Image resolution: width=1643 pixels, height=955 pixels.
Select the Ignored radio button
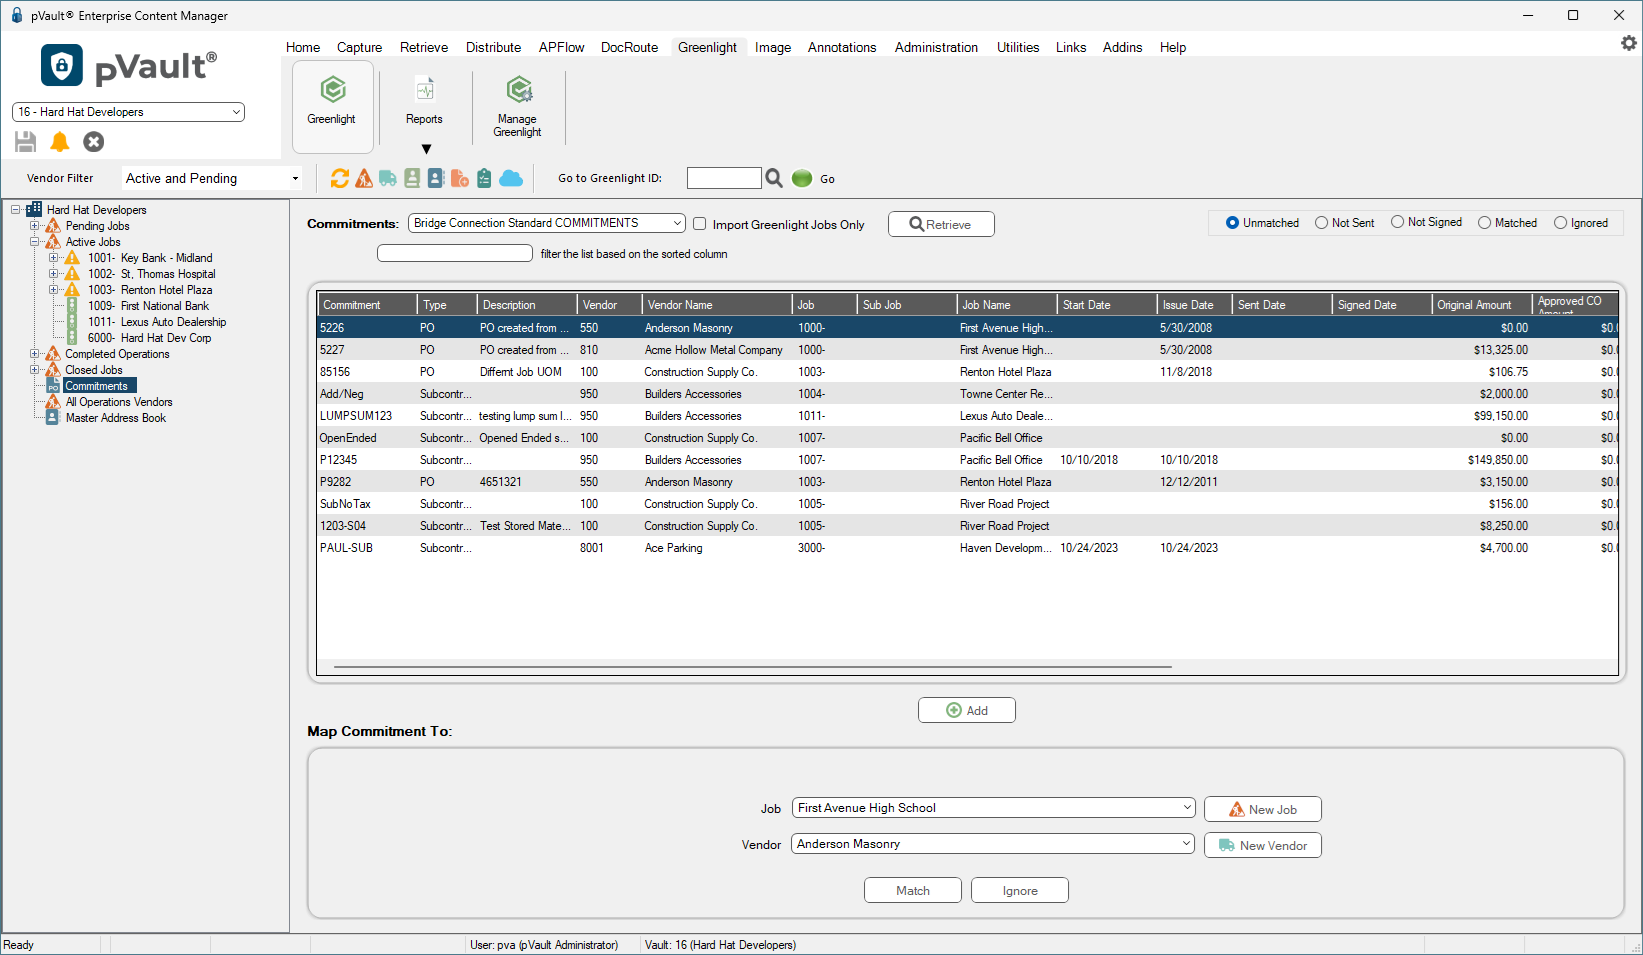pos(1561,223)
